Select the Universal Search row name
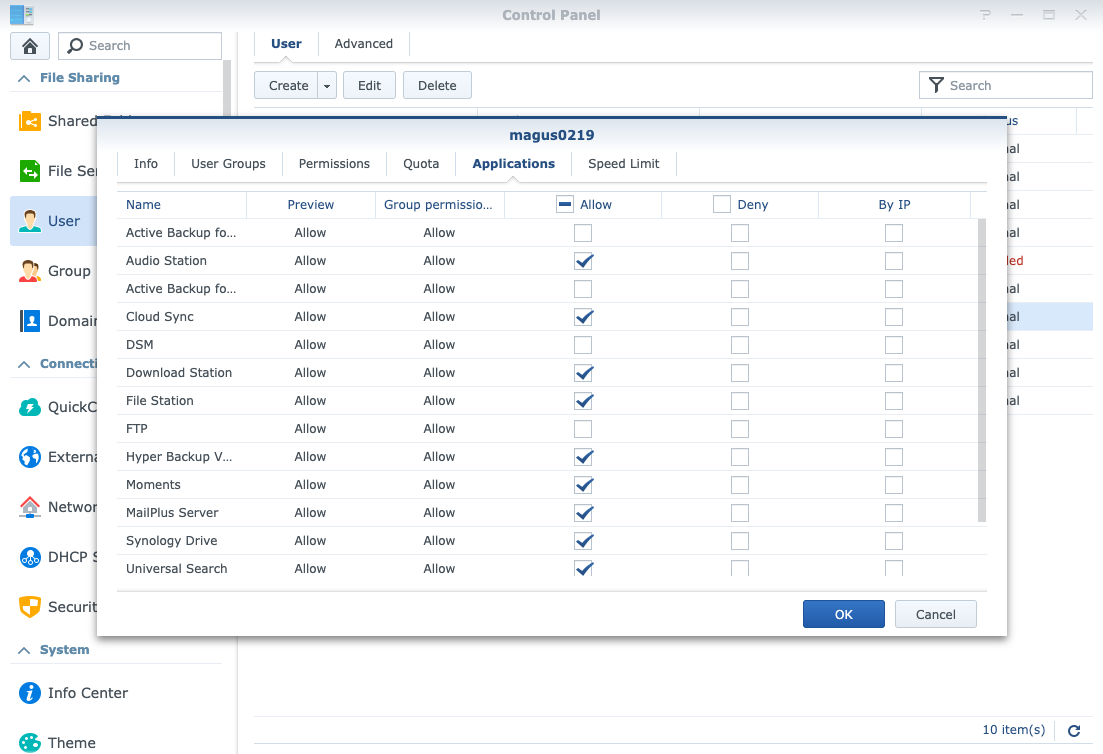 177,568
